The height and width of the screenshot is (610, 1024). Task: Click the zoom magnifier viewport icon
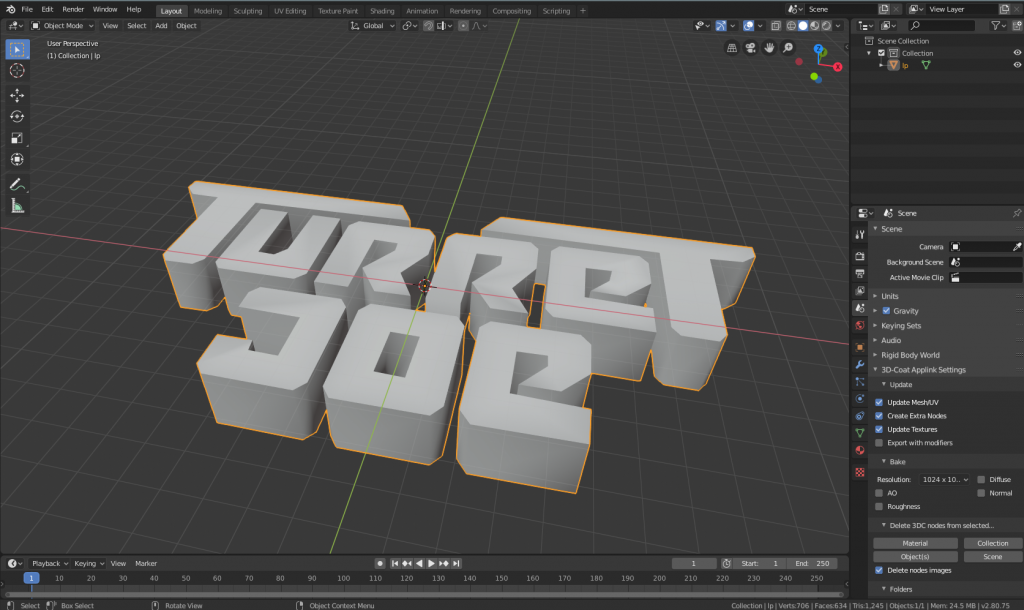[788, 48]
